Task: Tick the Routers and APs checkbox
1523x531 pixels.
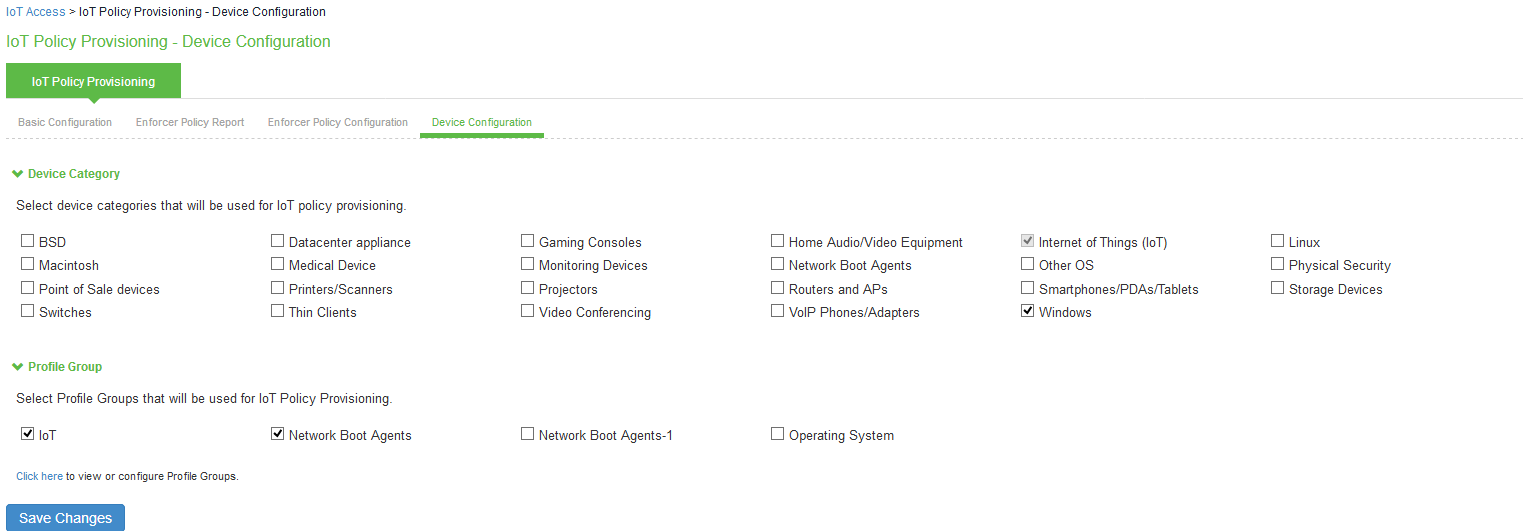Action: pos(777,288)
